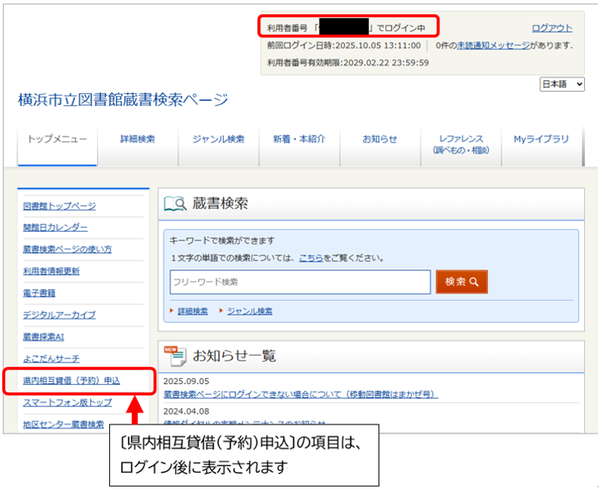
Task: Open 詳細検索 link below search box
Action: 193,311
